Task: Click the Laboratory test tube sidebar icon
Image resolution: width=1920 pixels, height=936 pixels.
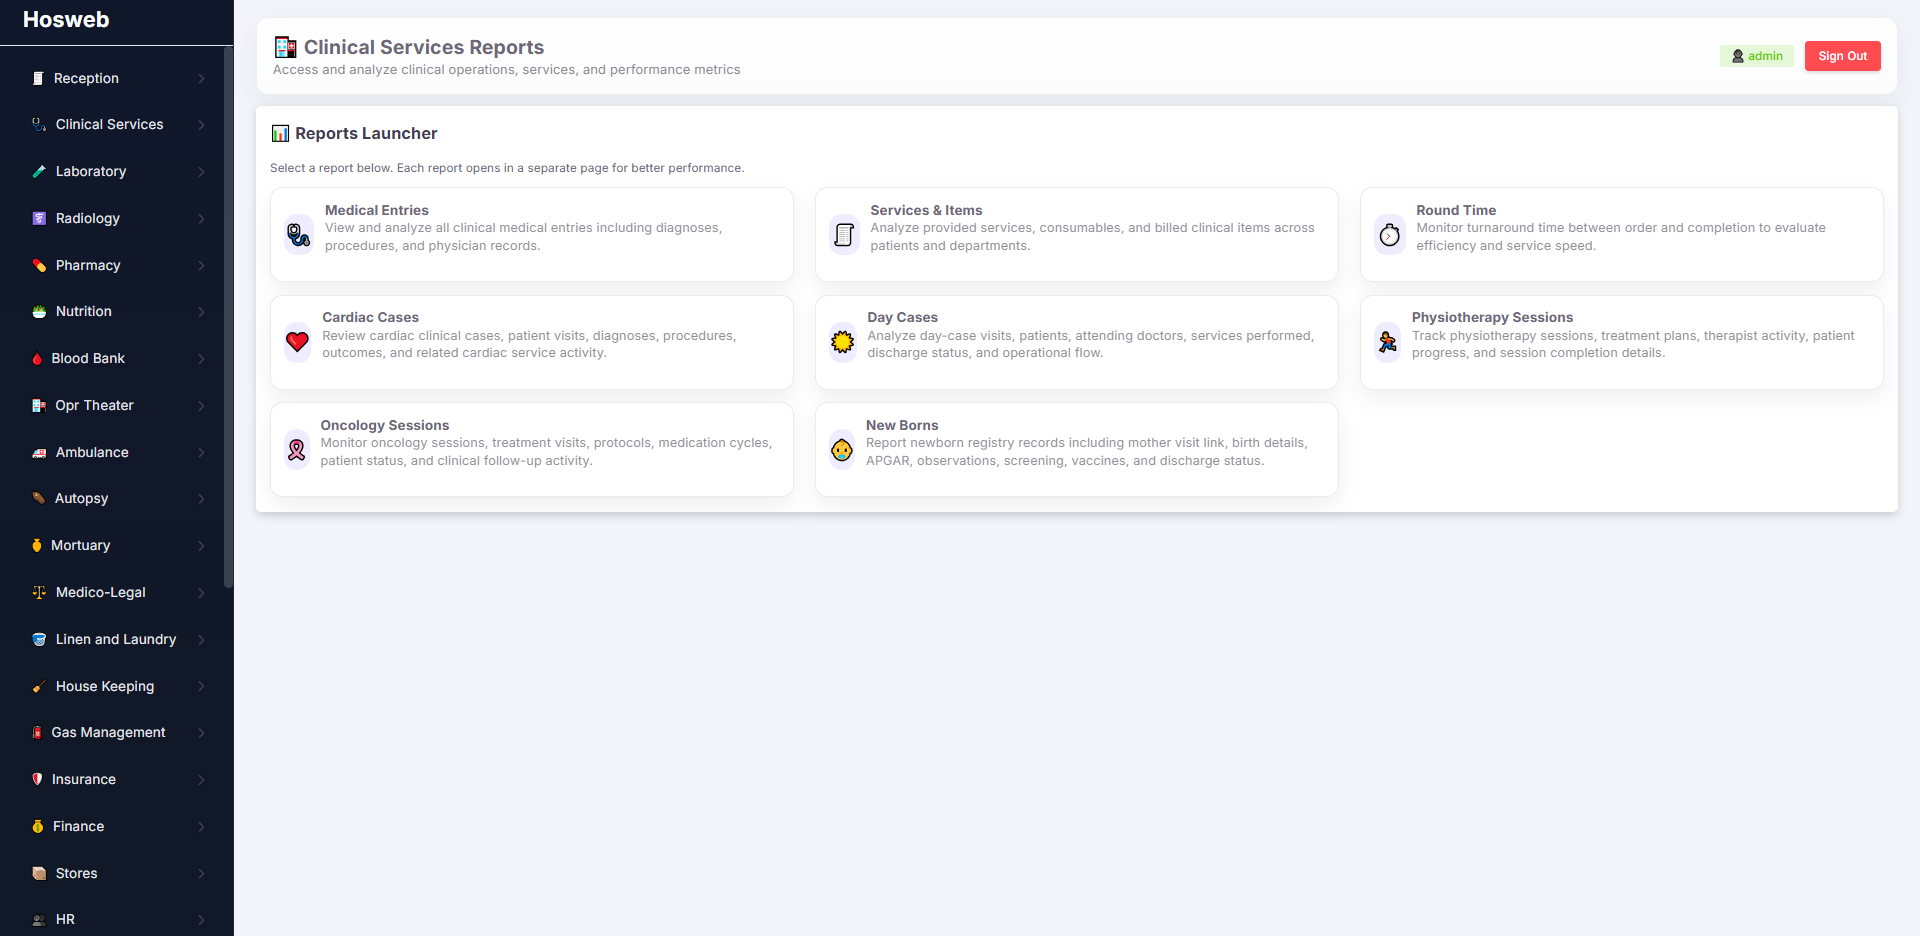Action: click(x=39, y=172)
